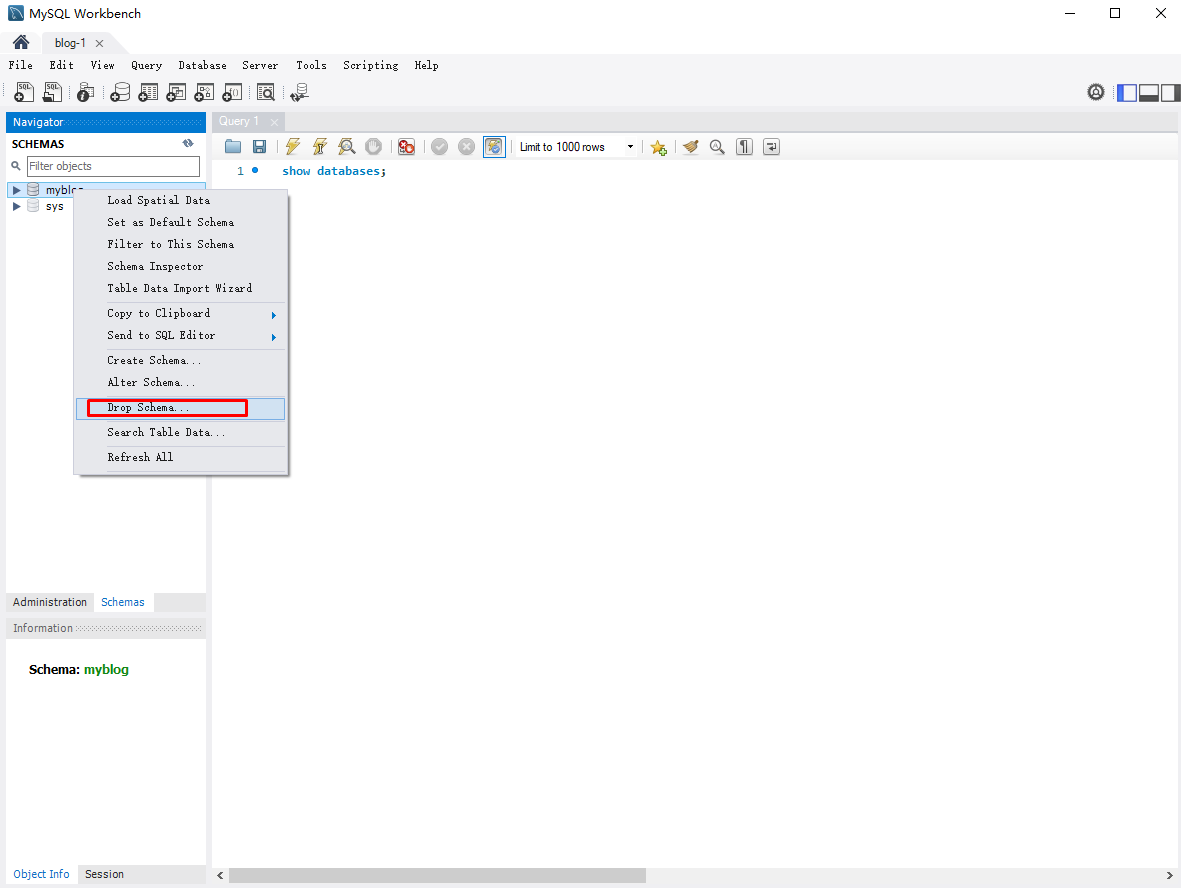Close the blog-1 connection tab
The width and height of the screenshot is (1181, 888).
[99, 44]
